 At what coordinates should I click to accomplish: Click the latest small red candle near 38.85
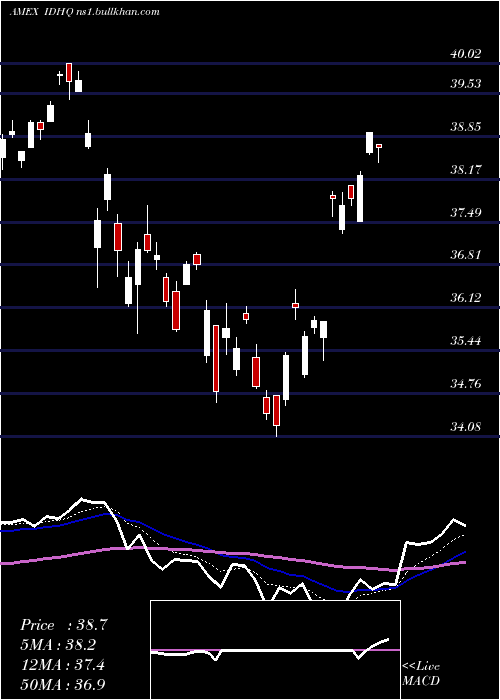click(x=379, y=146)
